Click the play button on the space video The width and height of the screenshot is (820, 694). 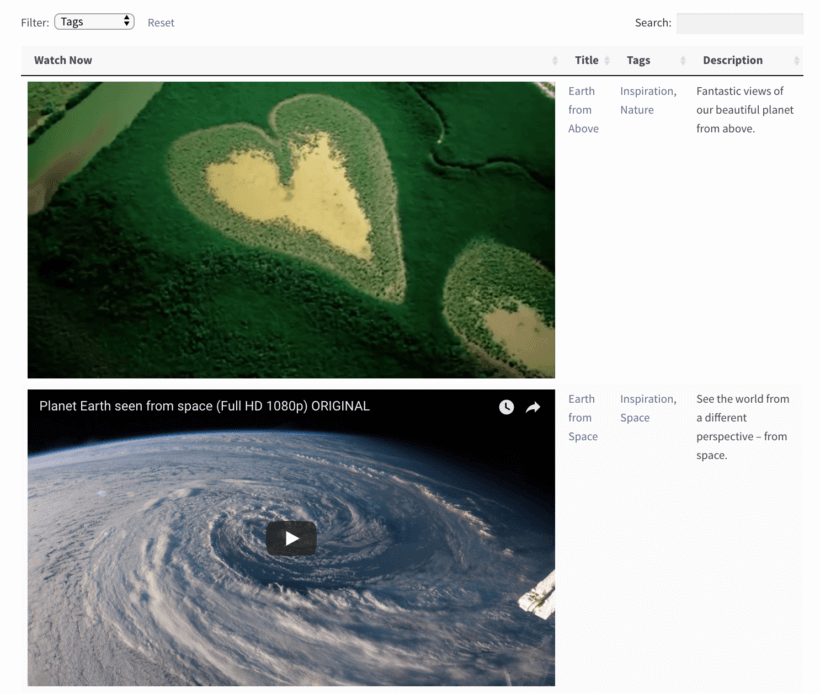point(291,538)
